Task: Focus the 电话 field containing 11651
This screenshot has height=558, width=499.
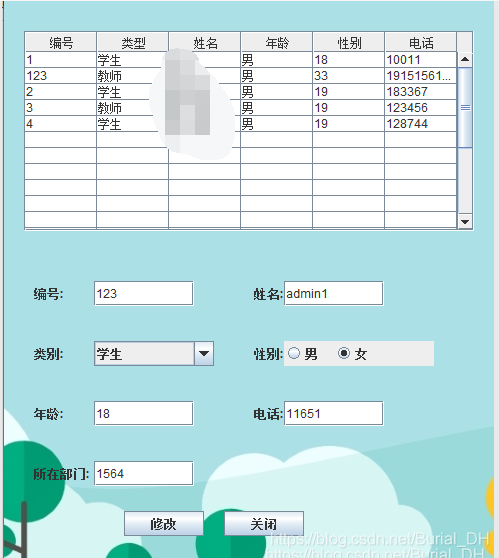Action: tap(333, 414)
